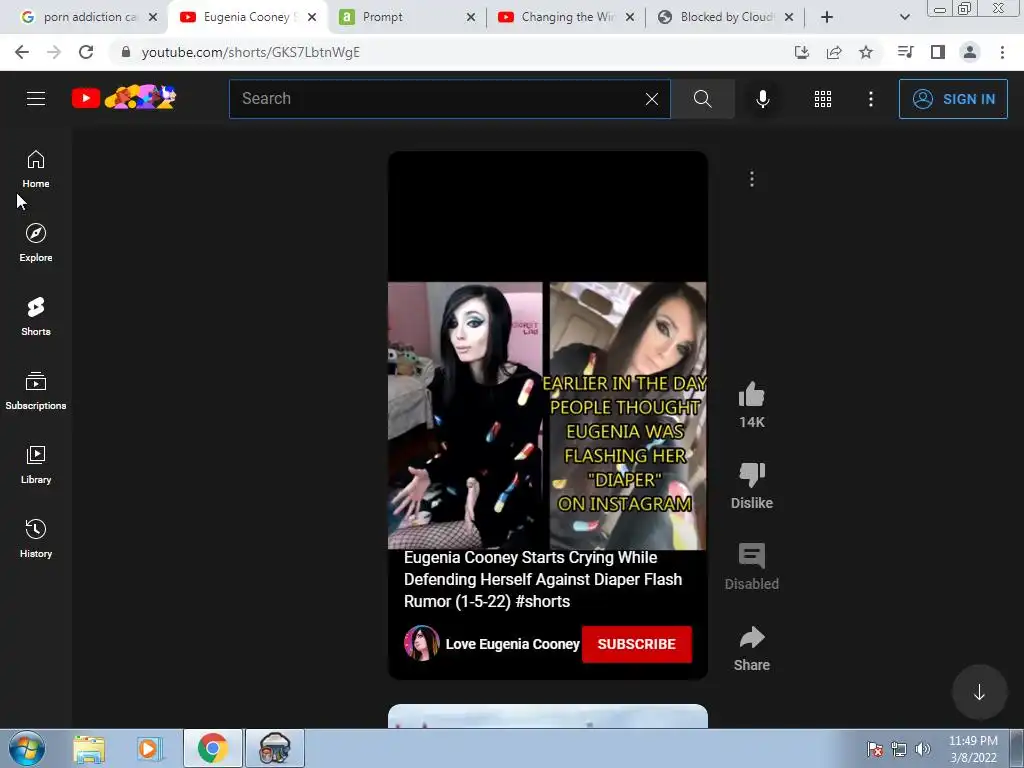
Task: Open the volume speaker tray icon
Action: tap(923, 749)
